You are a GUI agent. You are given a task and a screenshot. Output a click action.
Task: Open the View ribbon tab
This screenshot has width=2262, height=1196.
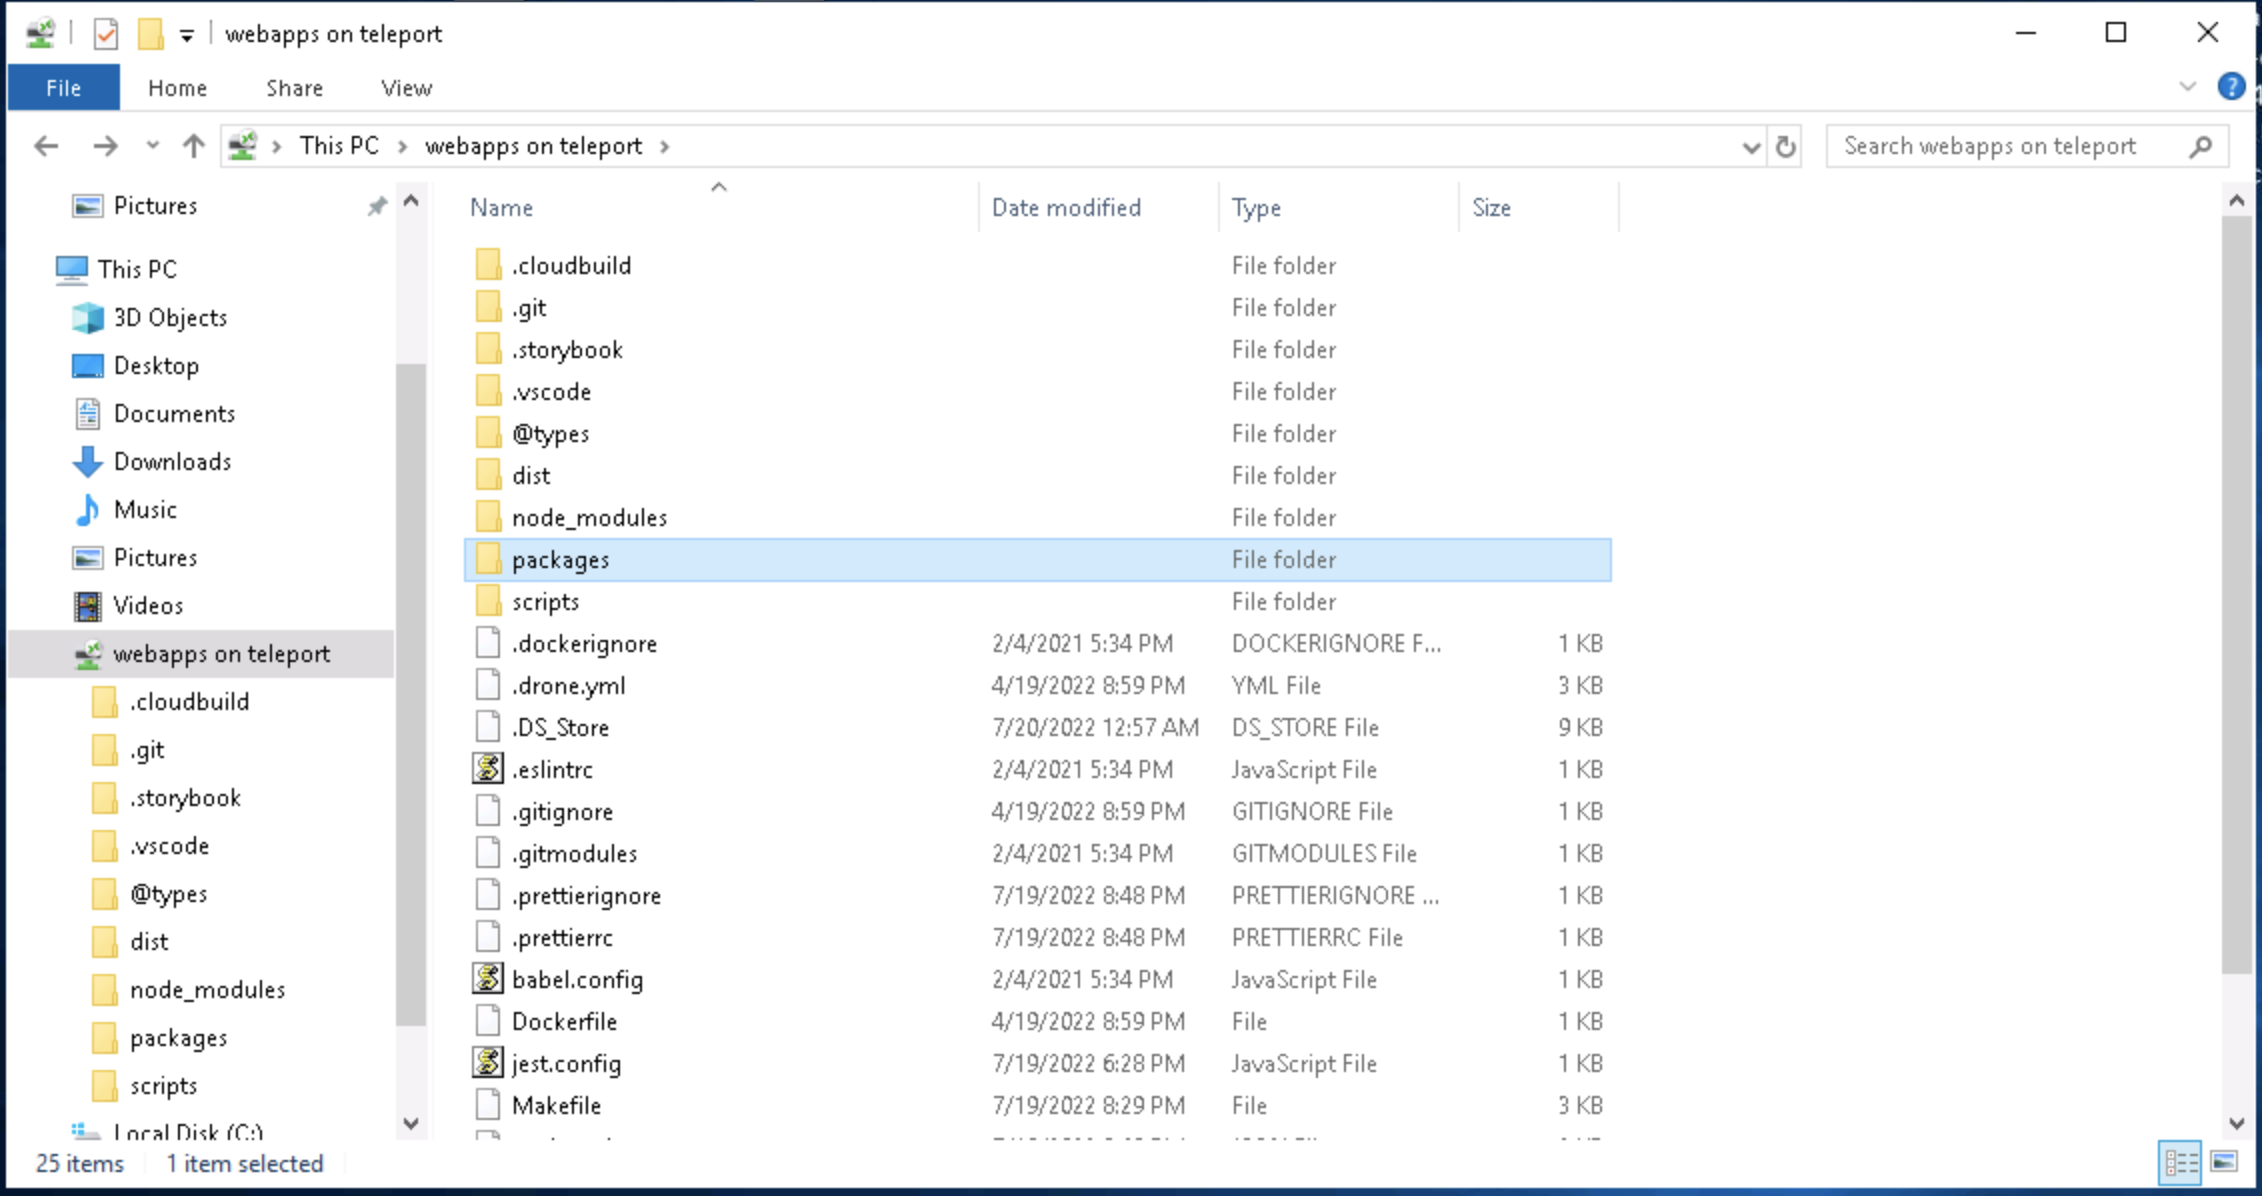click(x=406, y=88)
